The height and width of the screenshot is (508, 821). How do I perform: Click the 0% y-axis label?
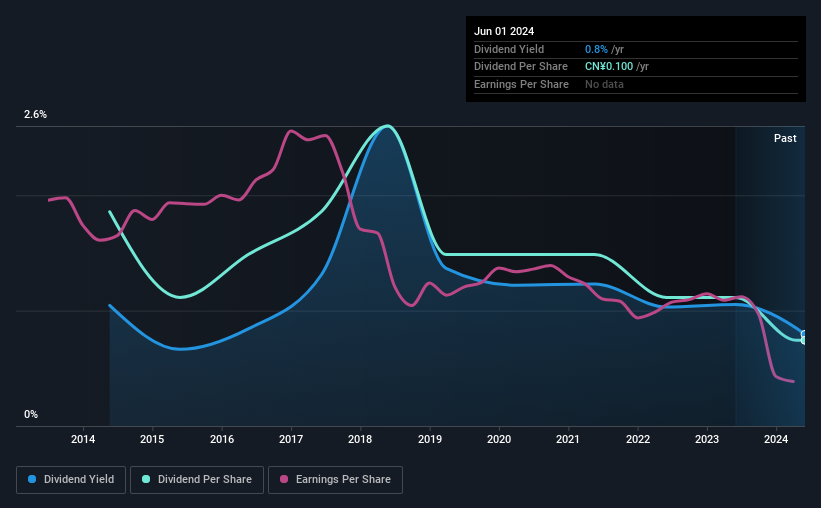click(31, 414)
